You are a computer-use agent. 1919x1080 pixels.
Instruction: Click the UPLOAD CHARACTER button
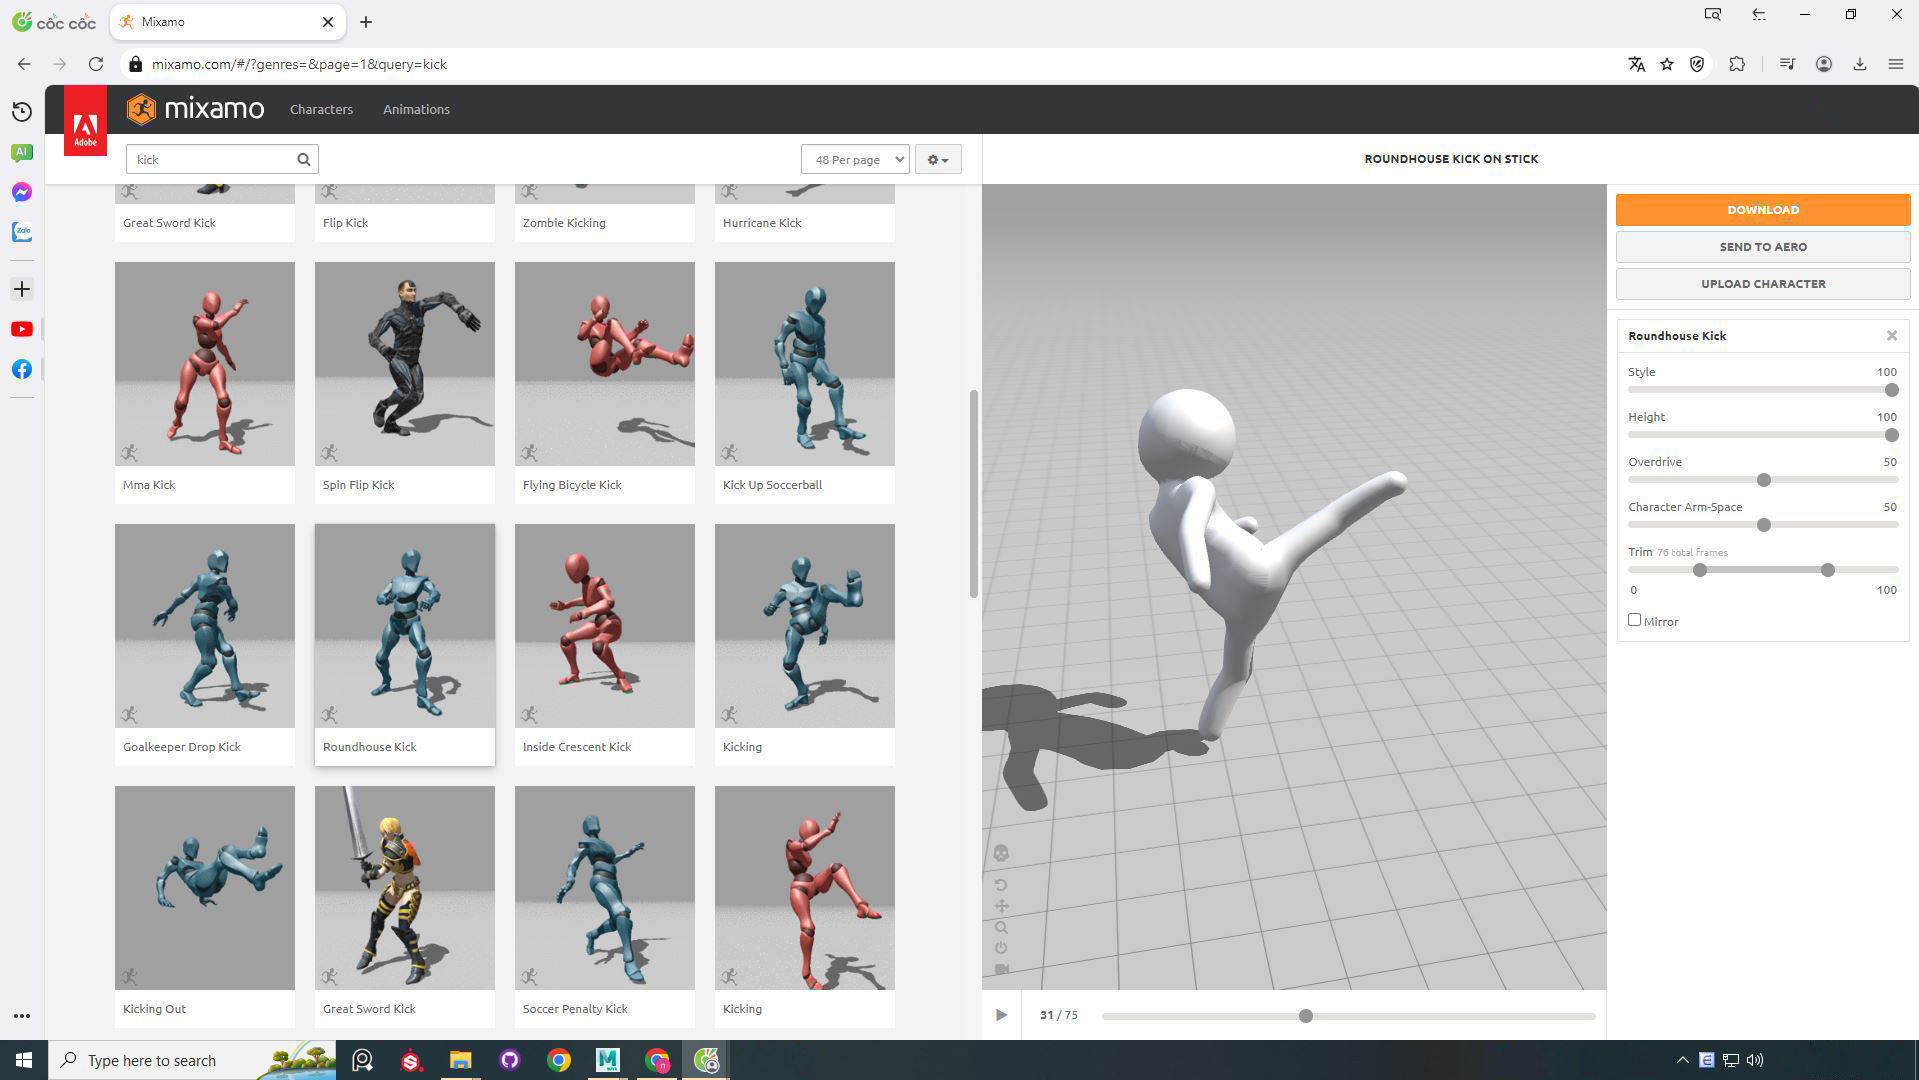click(x=1763, y=284)
